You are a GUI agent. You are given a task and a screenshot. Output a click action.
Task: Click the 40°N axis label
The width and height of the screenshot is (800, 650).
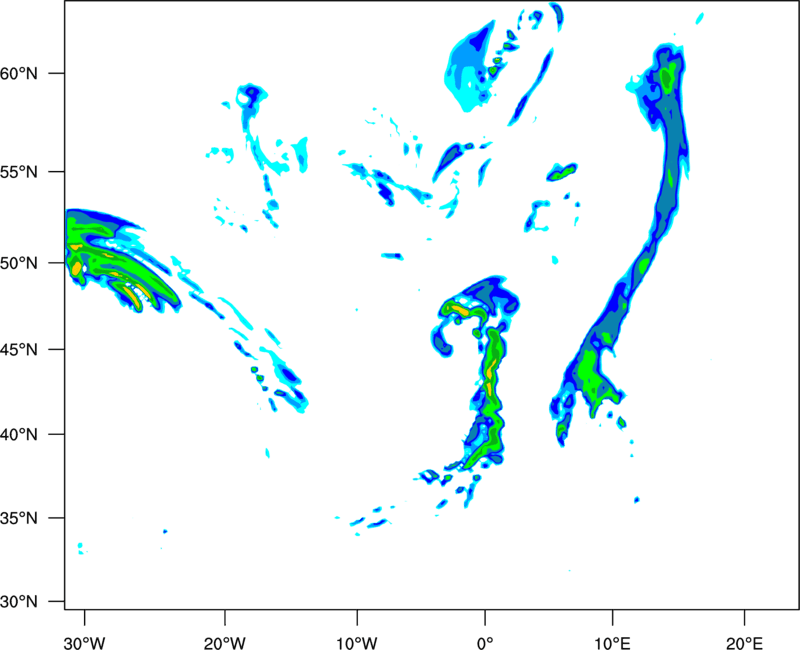pyautogui.click(x=19, y=435)
